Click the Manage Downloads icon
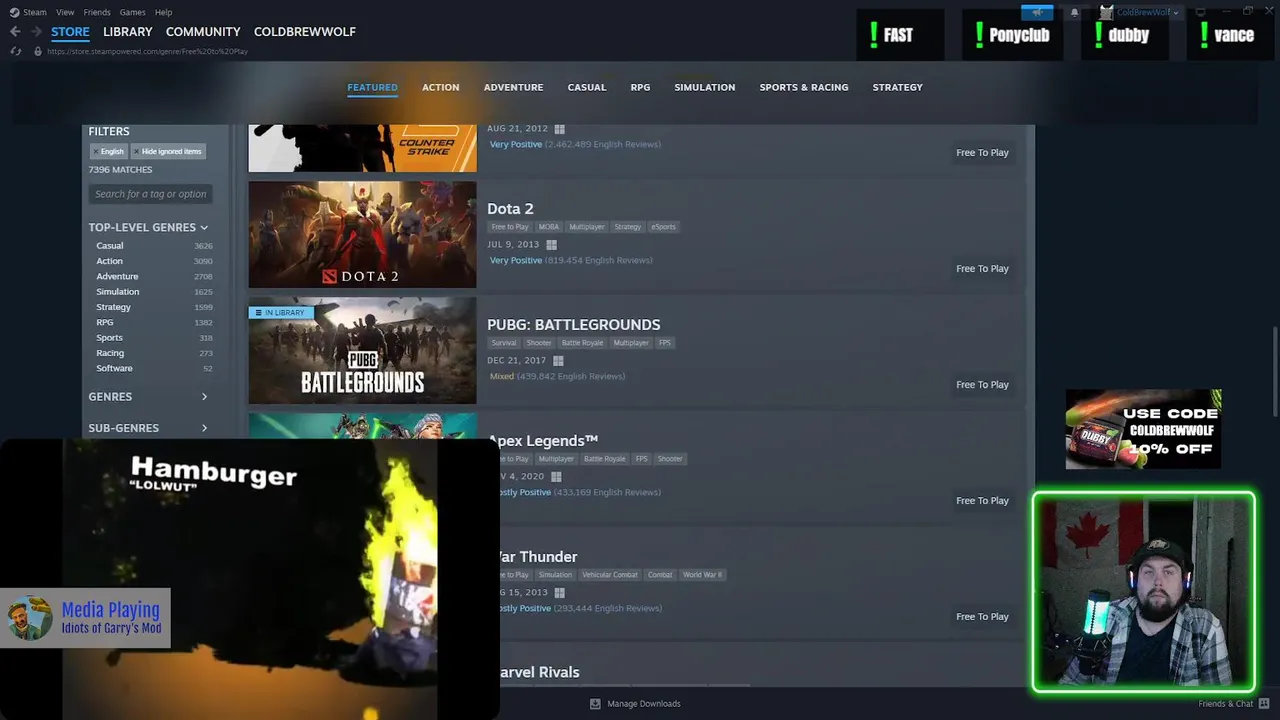 coord(595,703)
